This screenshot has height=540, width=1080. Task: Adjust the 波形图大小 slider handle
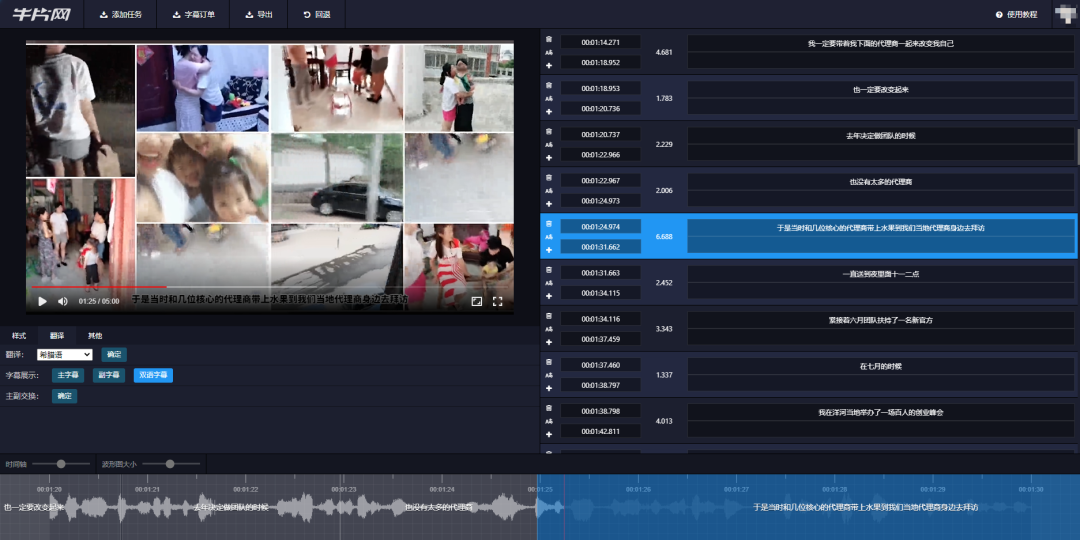170,464
